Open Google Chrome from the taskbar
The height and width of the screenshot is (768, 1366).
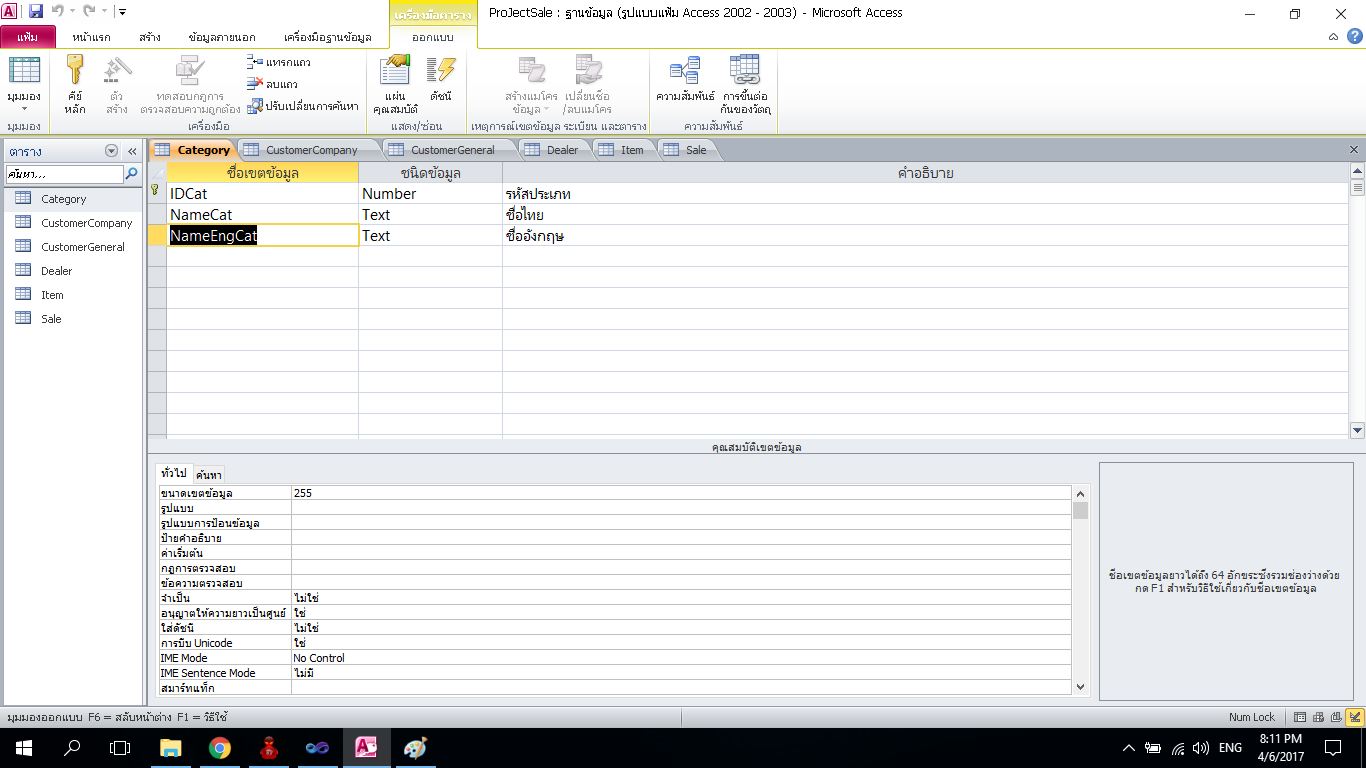coord(219,748)
